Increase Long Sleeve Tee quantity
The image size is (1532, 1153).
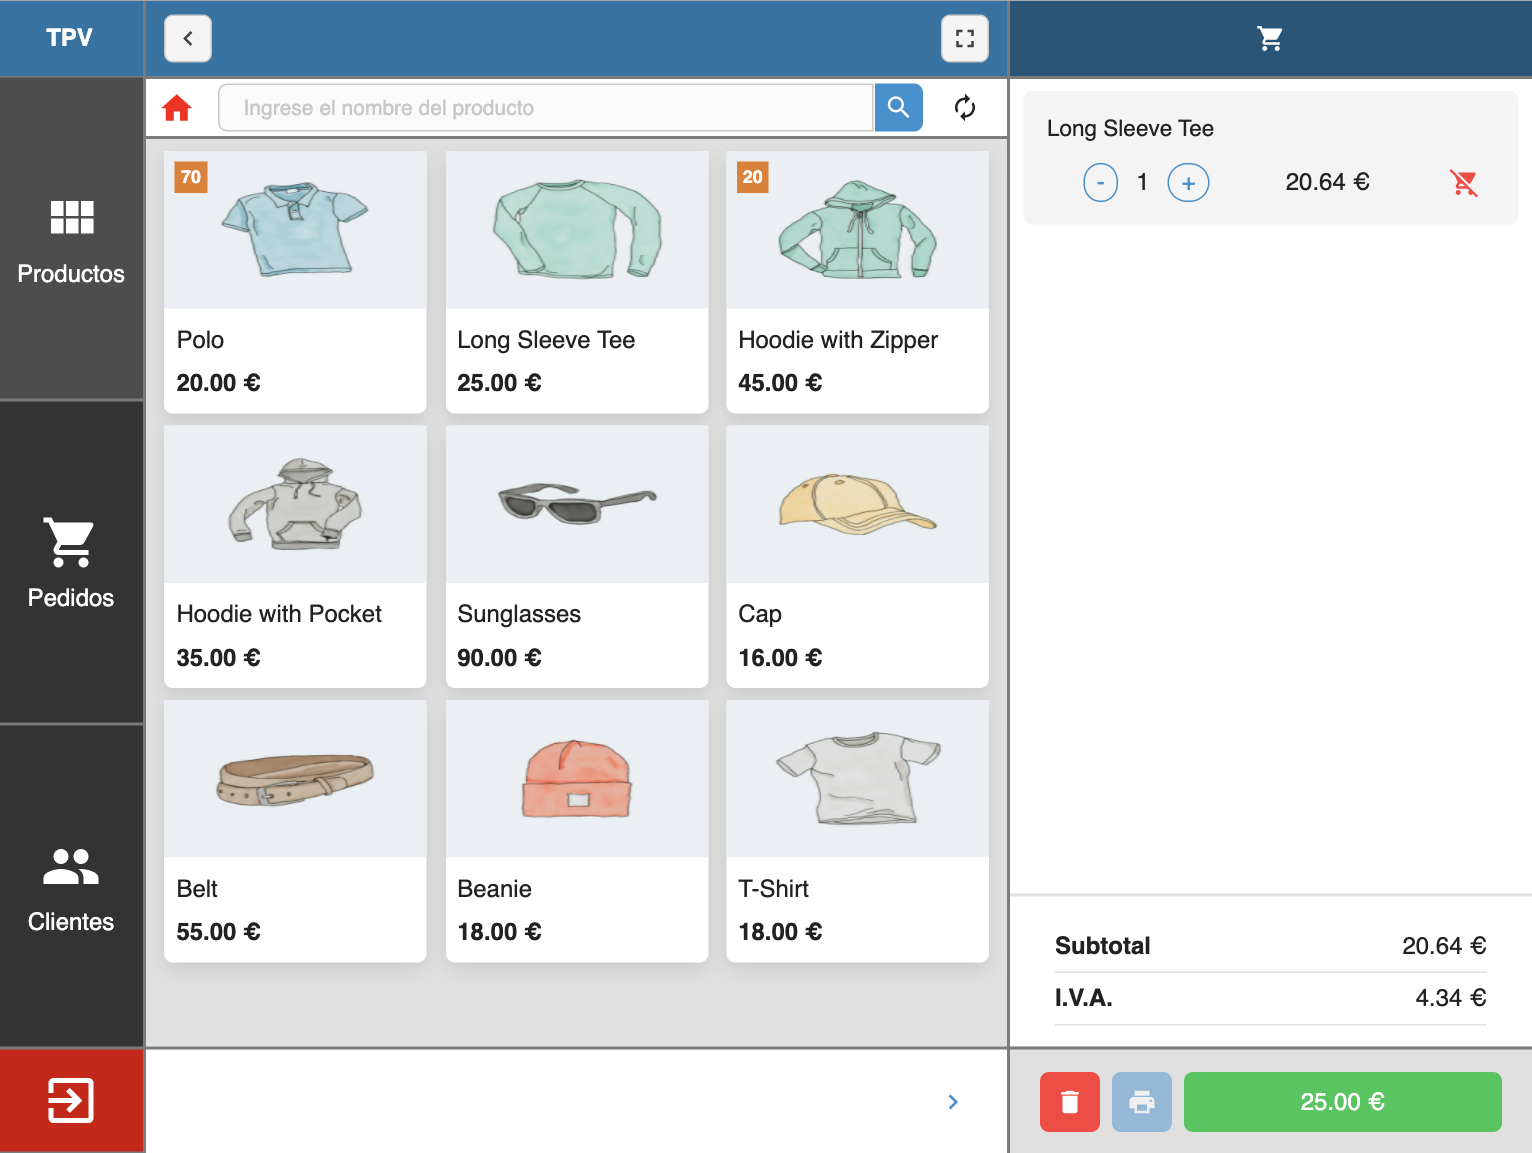pos(1188,183)
